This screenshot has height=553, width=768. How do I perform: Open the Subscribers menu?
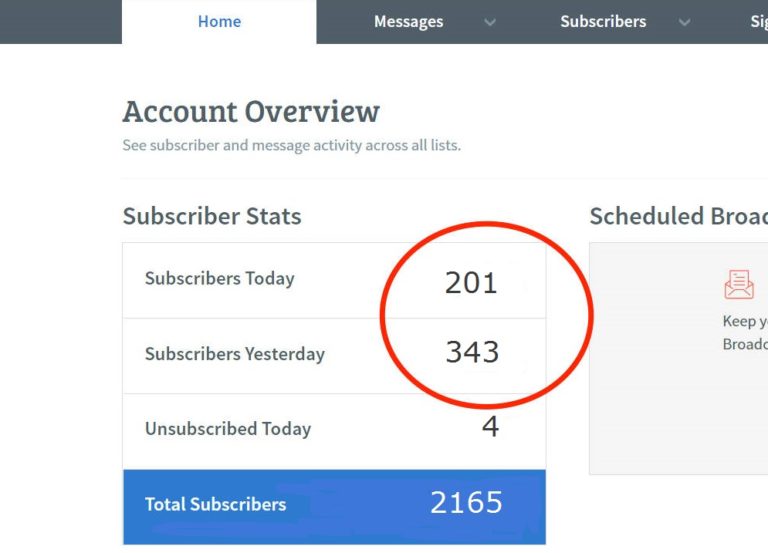(603, 22)
